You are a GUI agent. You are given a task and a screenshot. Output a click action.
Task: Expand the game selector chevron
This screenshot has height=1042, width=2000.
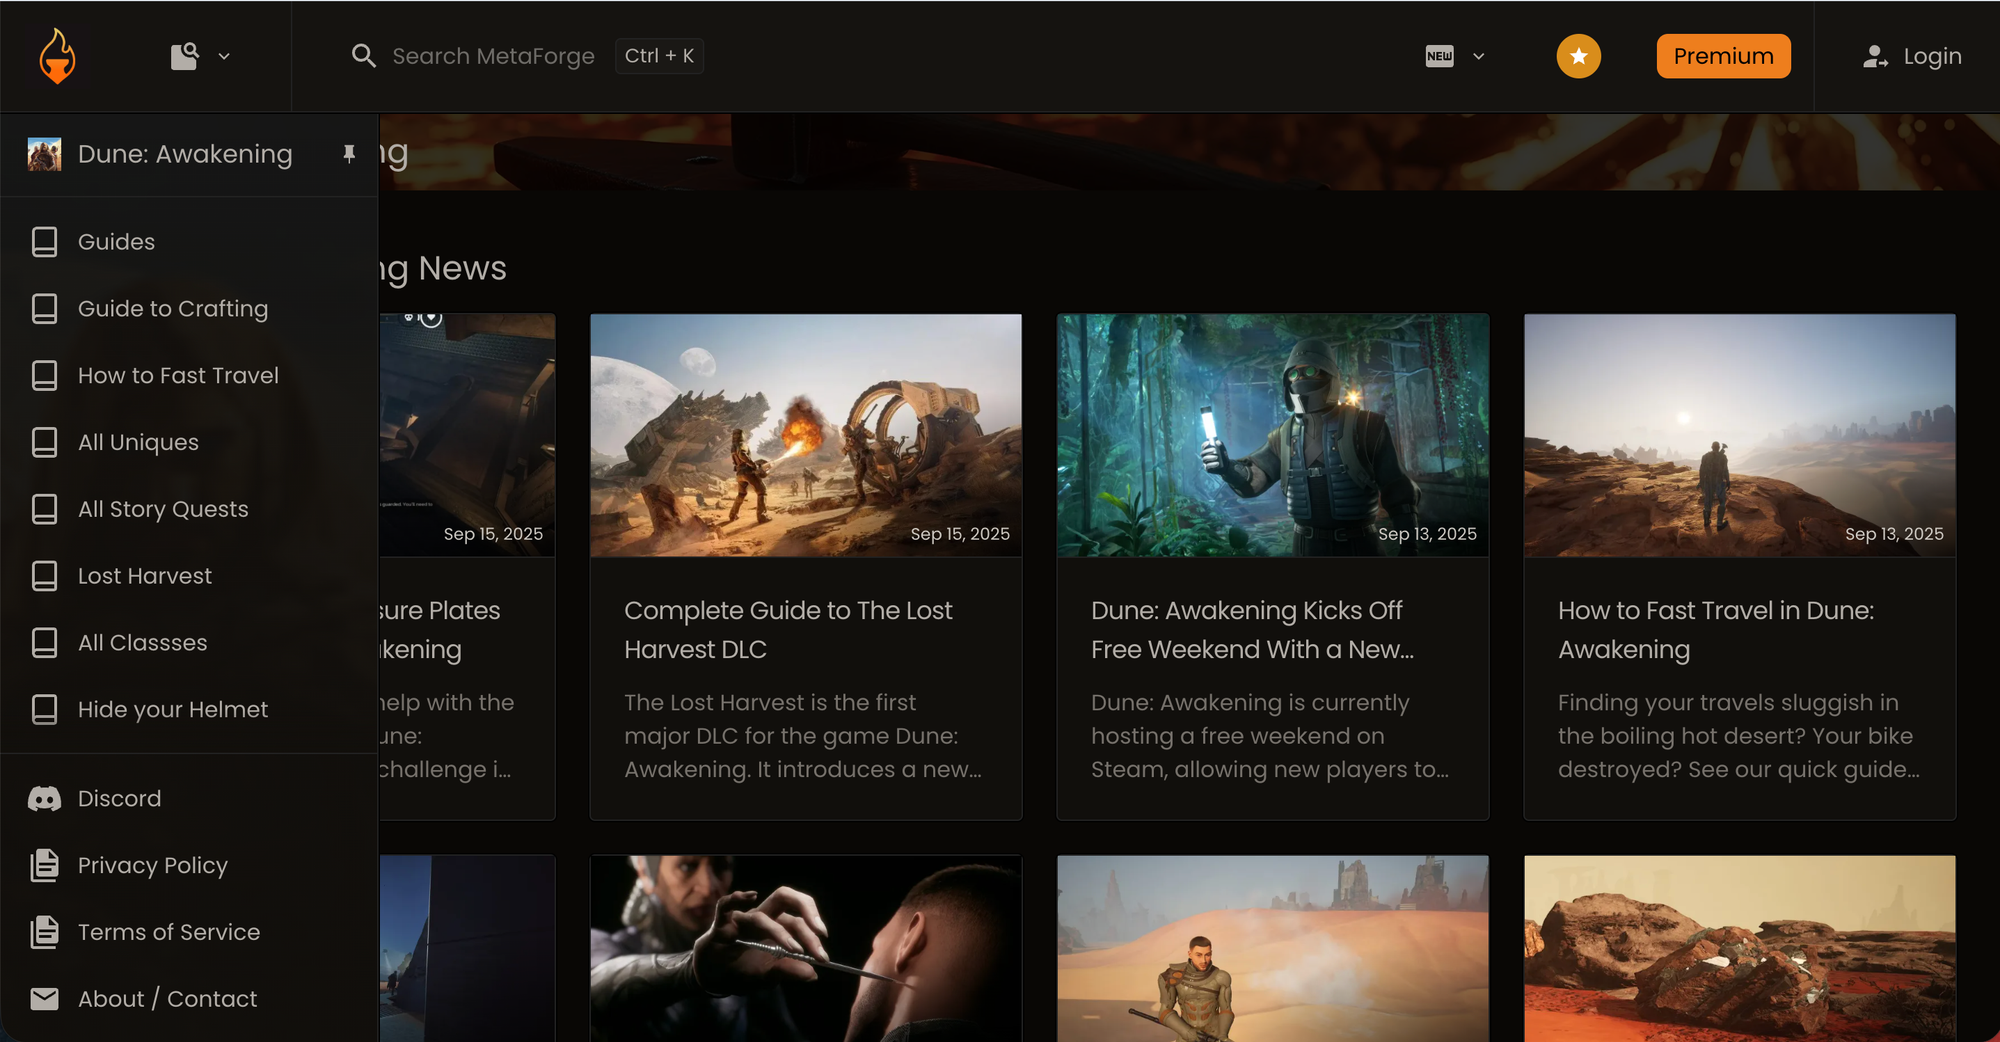click(x=224, y=57)
